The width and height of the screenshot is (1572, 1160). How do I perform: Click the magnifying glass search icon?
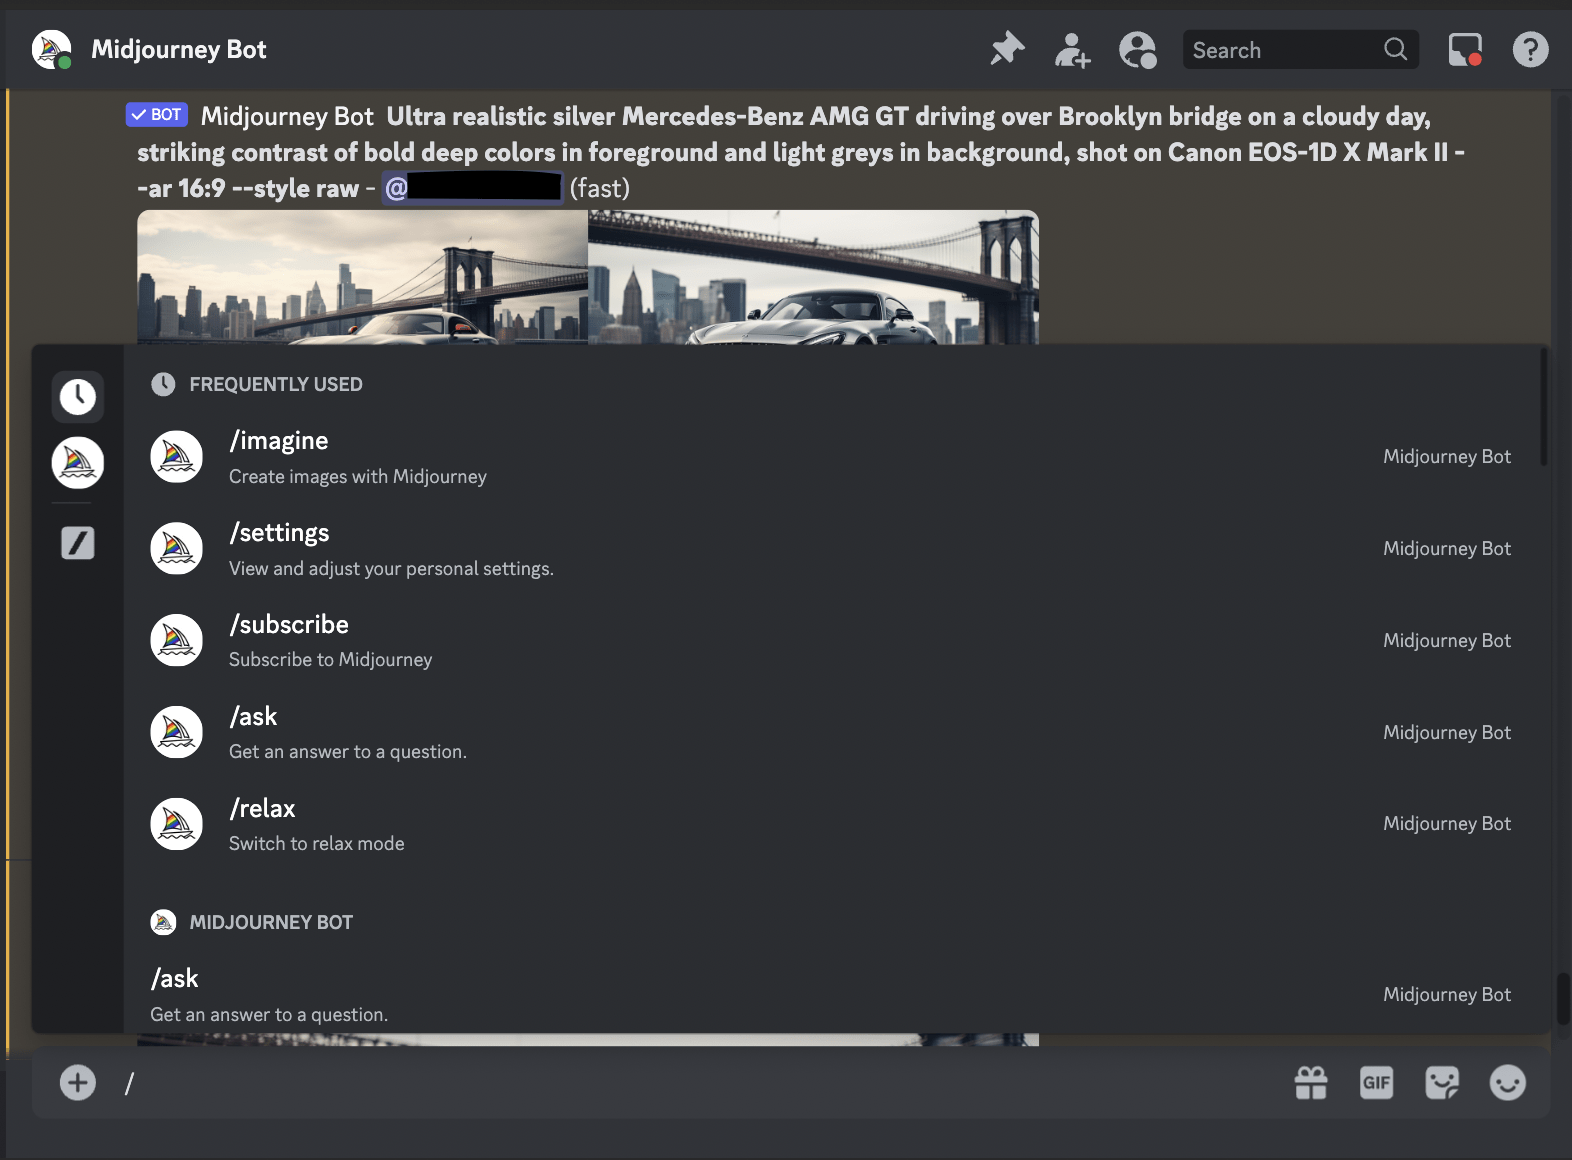tap(1395, 49)
